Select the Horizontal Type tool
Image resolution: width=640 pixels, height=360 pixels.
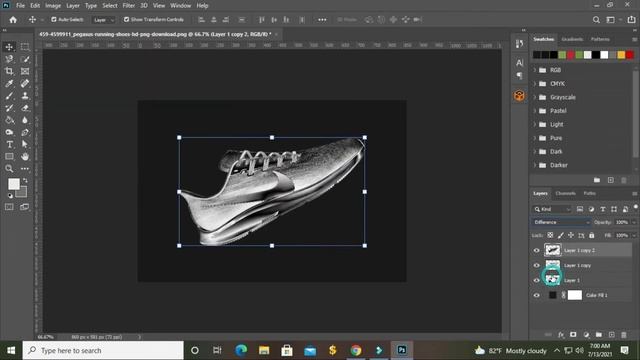coord(9,144)
